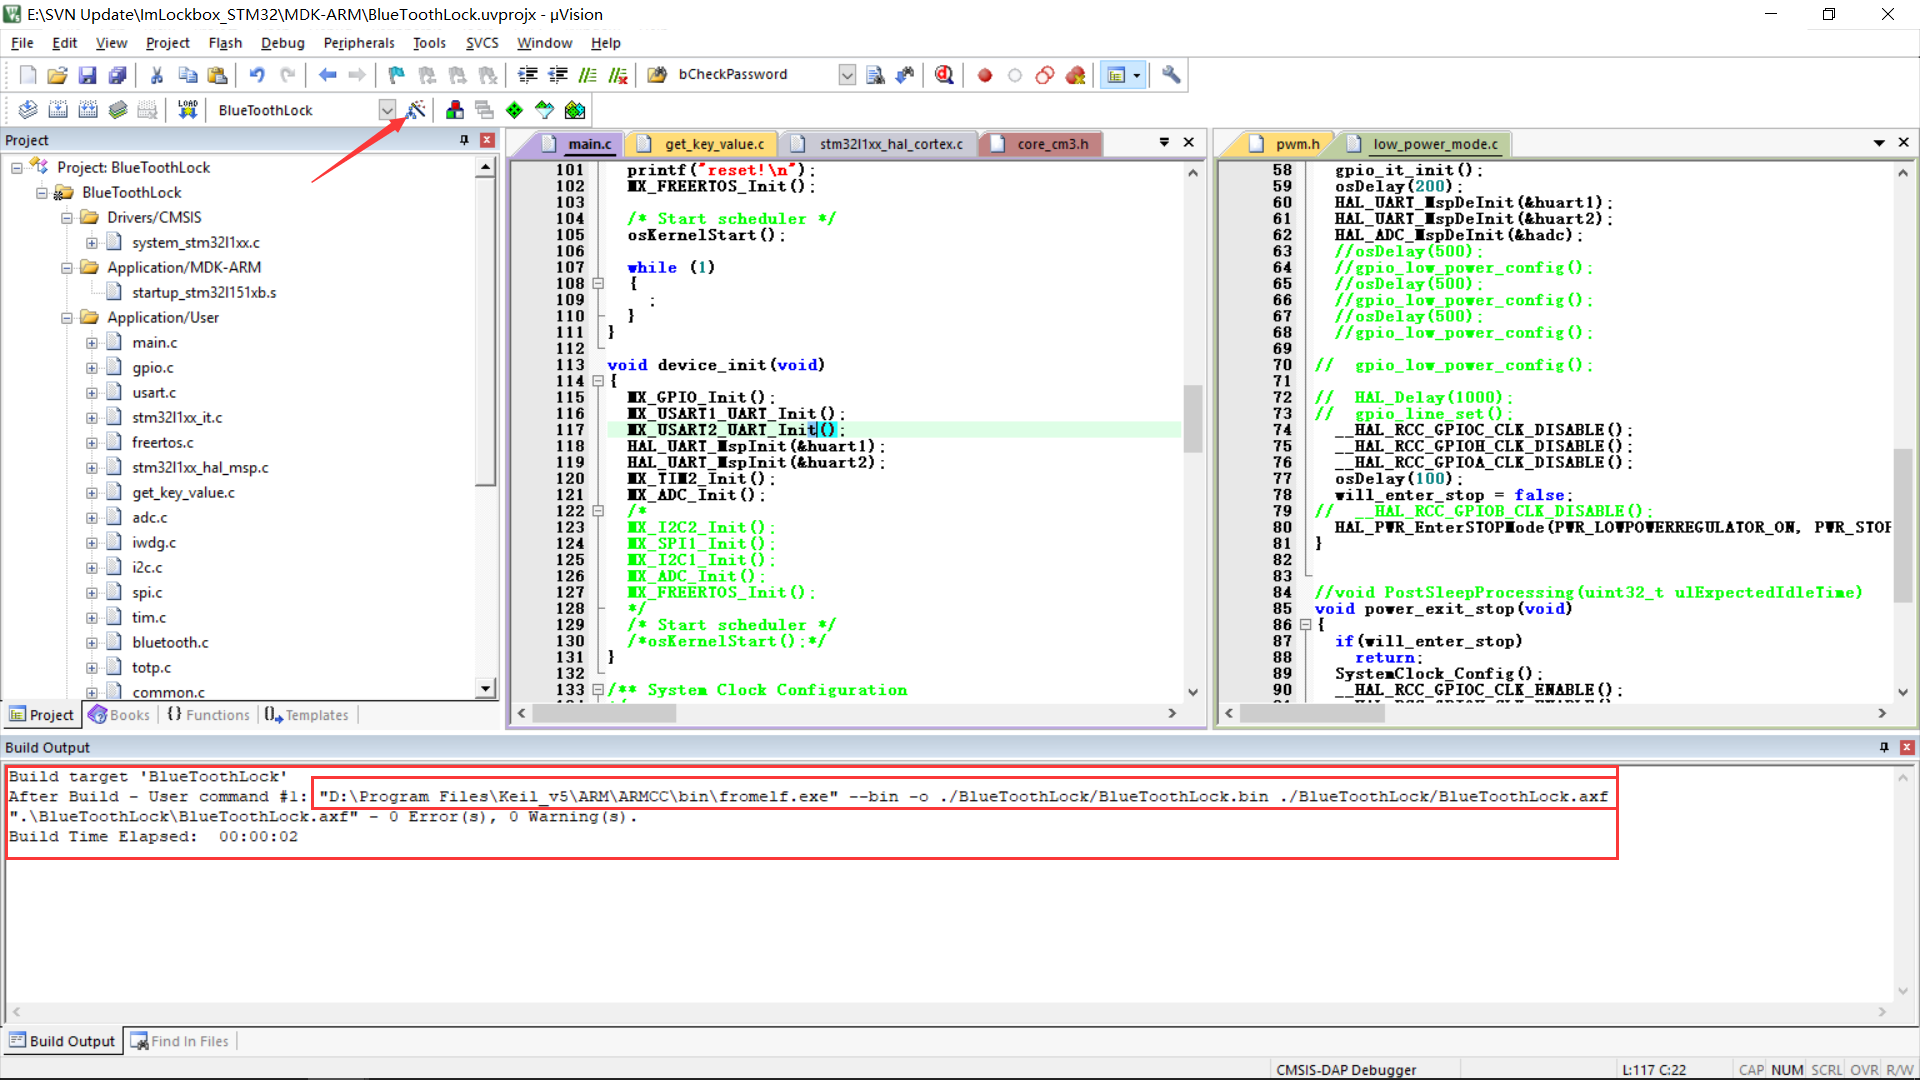Pin the Project panel
1920x1080 pixels.
pos(463,140)
